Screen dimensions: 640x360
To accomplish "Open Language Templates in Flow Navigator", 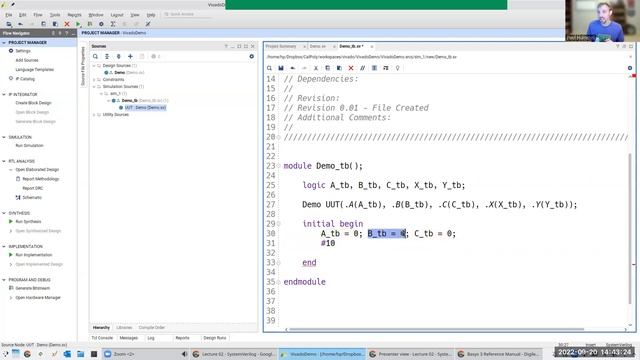I will tap(35, 70).
